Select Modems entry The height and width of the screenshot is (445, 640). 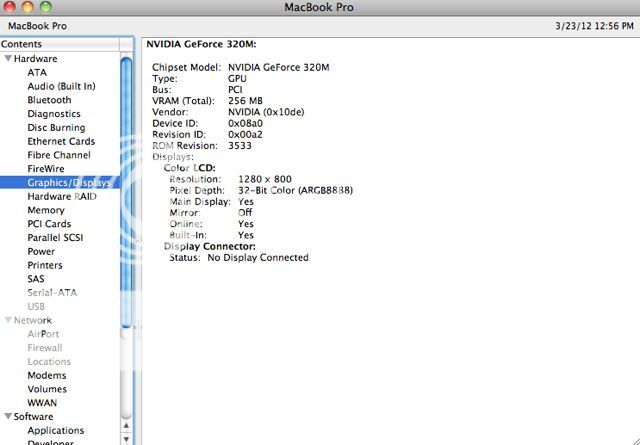coord(47,375)
